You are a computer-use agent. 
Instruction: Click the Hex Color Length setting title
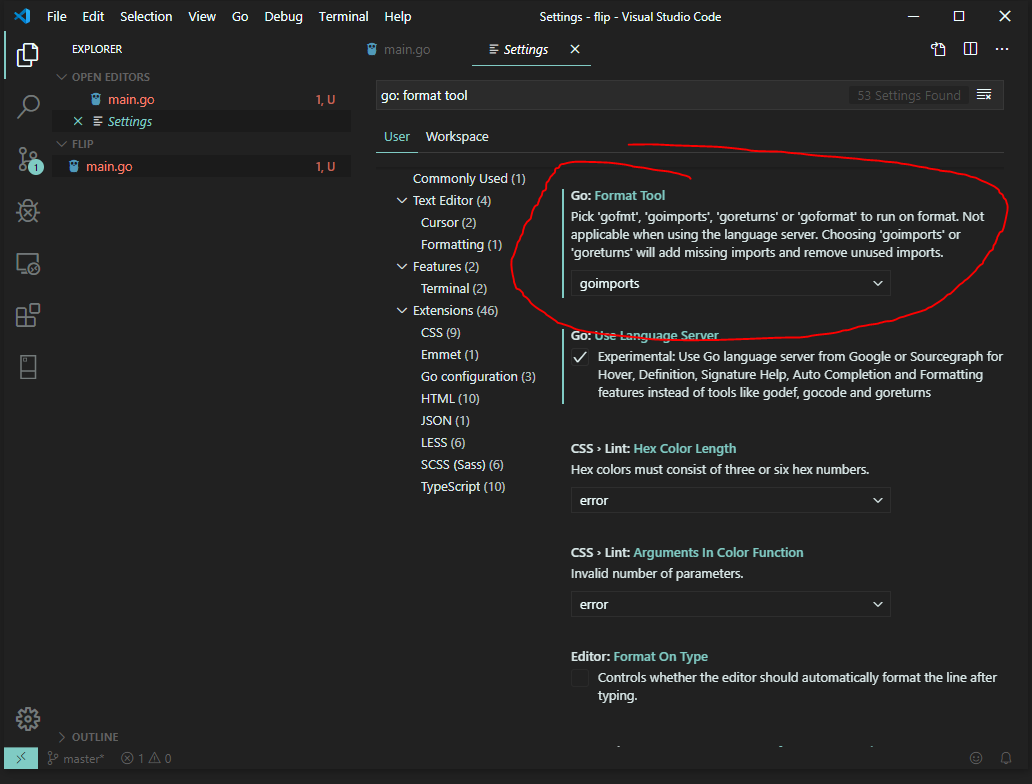click(684, 449)
